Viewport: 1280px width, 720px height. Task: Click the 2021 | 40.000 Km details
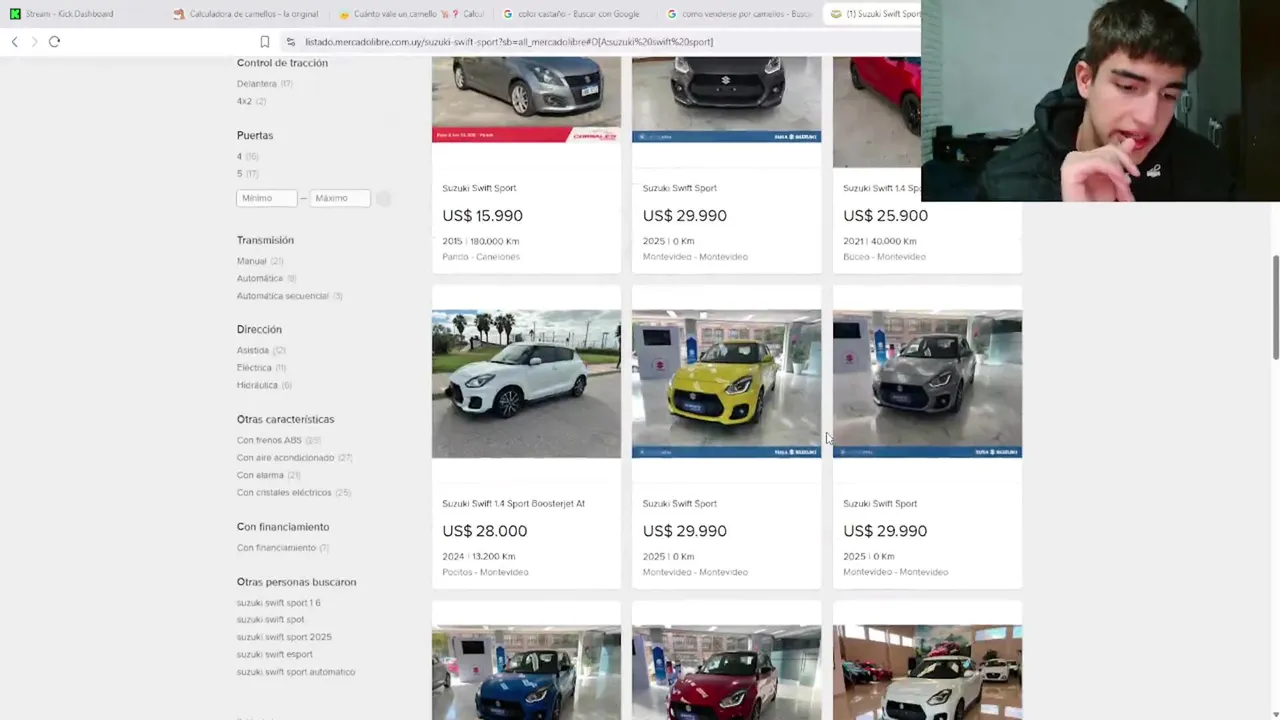tap(879, 241)
